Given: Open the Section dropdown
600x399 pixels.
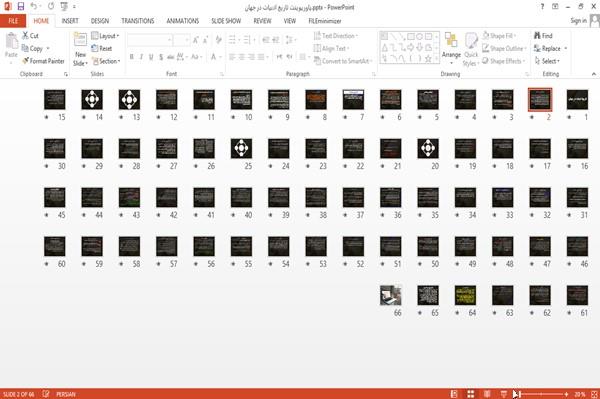Looking at the screenshot, I should point(106,61).
